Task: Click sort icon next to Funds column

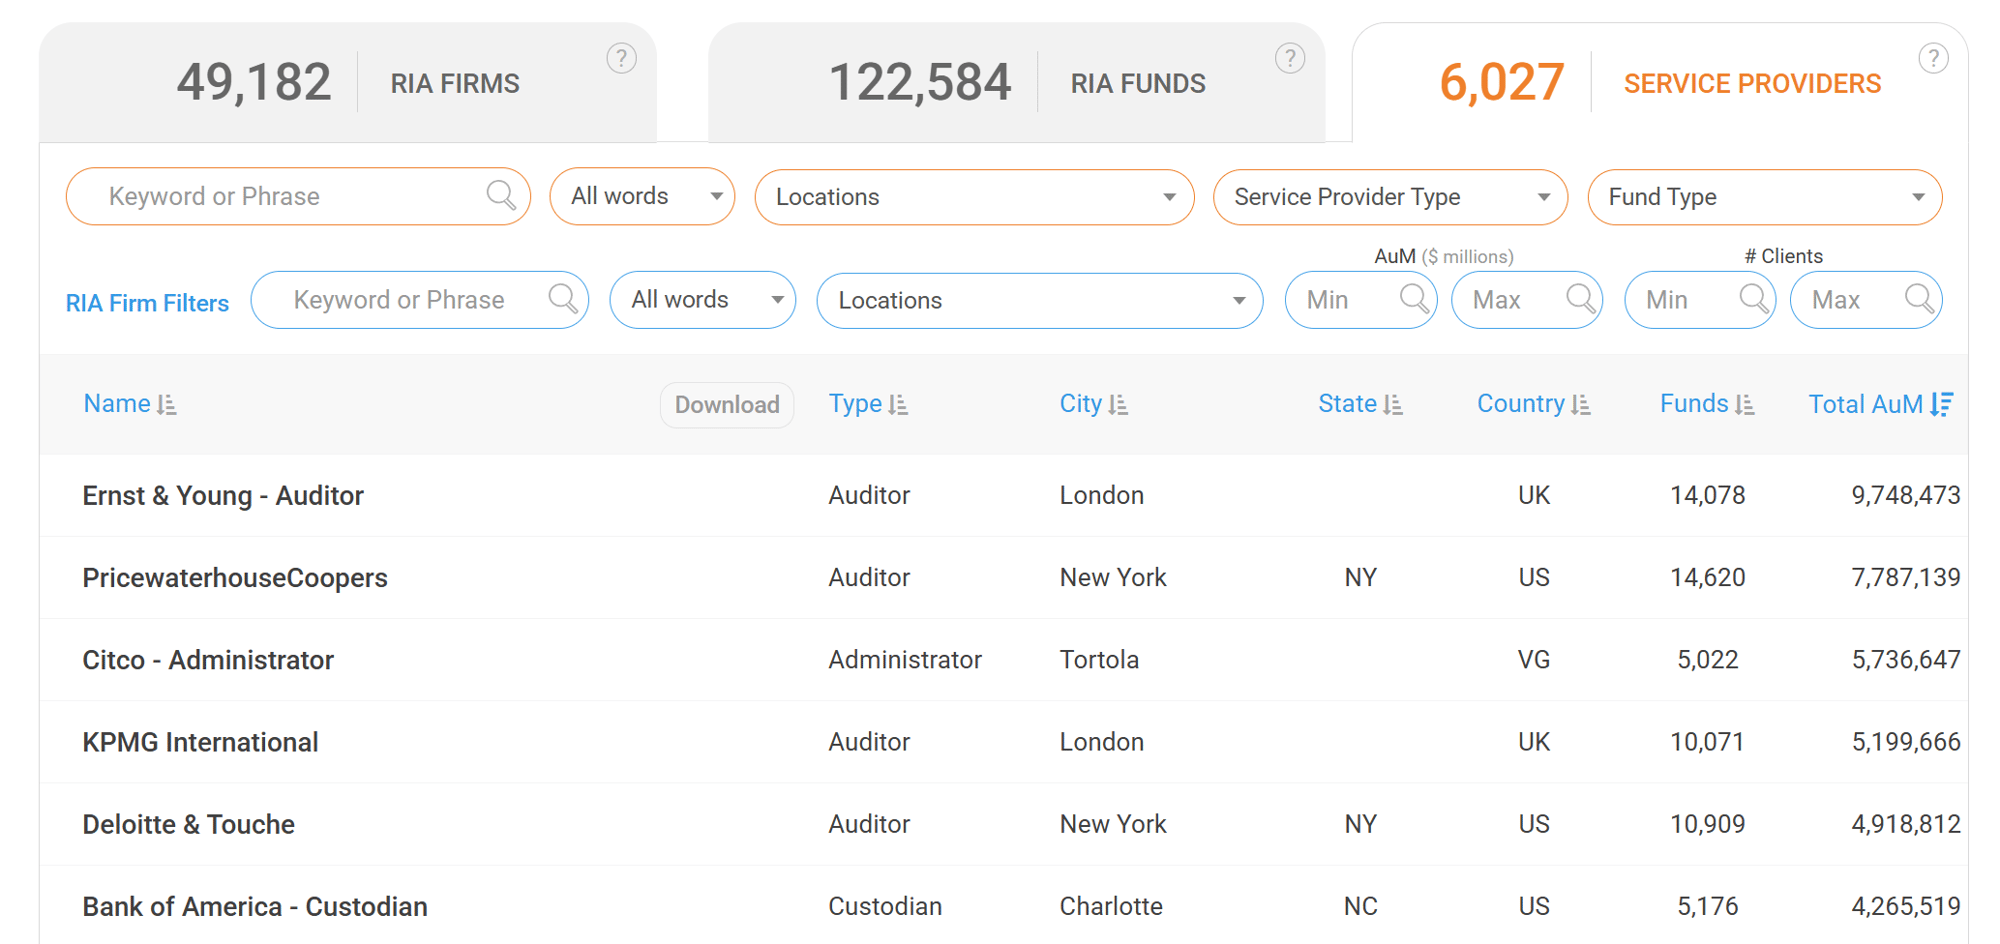Action: (1745, 404)
